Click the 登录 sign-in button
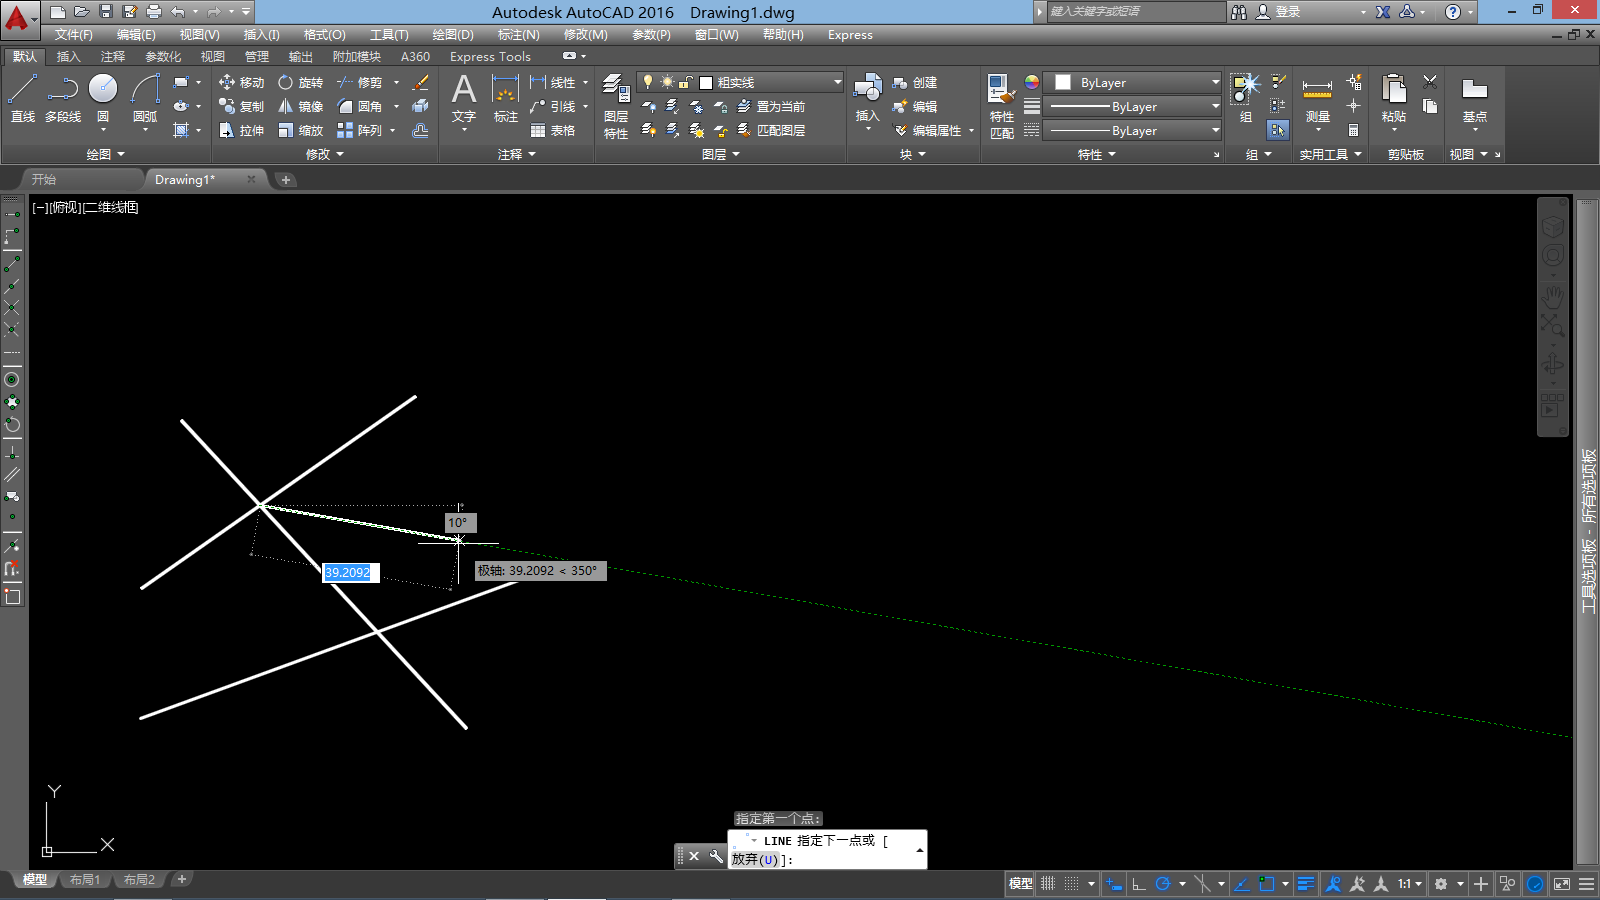Viewport: 1600px width, 900px height. pos(1286,12)
